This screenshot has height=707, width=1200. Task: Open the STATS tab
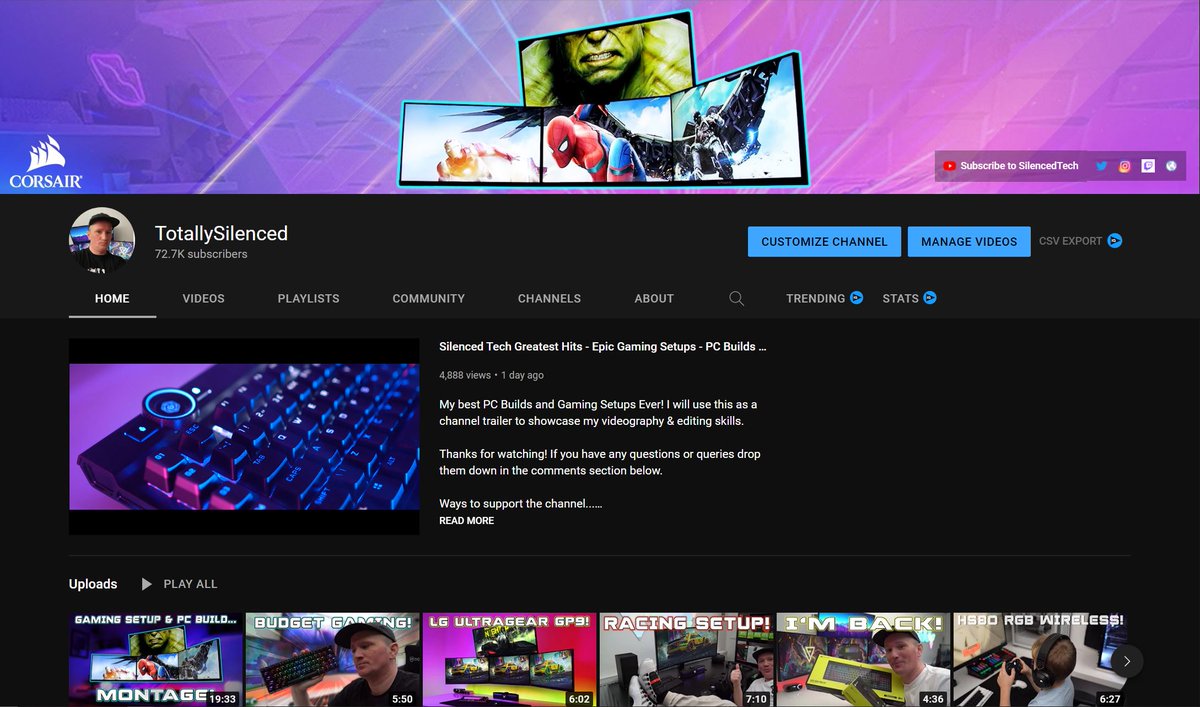[909, 298]
